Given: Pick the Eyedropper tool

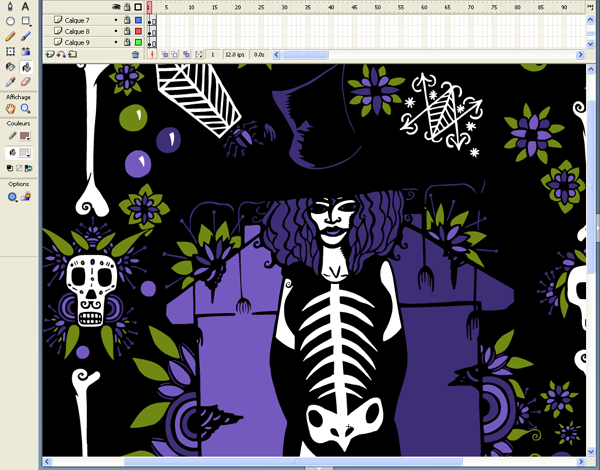Looking at the screenshot, I should [10, 81].
